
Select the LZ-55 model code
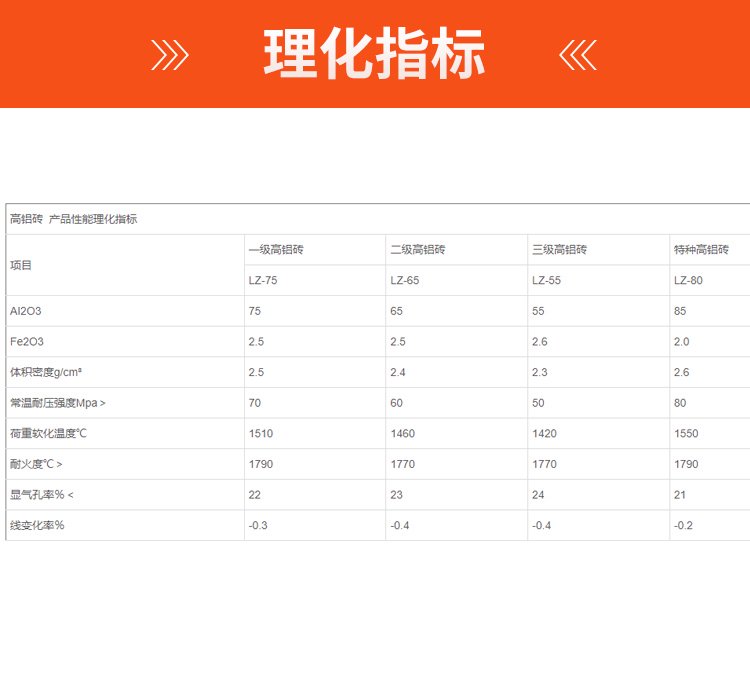(x=547, y=281)
